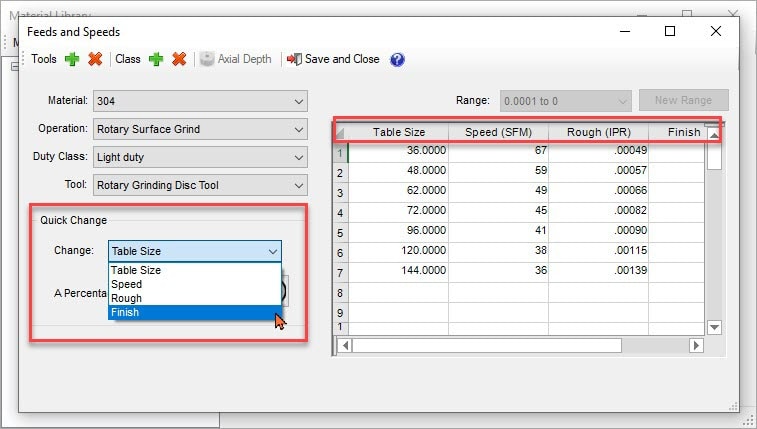Click the green plus icon next to Class

point(156,59)
